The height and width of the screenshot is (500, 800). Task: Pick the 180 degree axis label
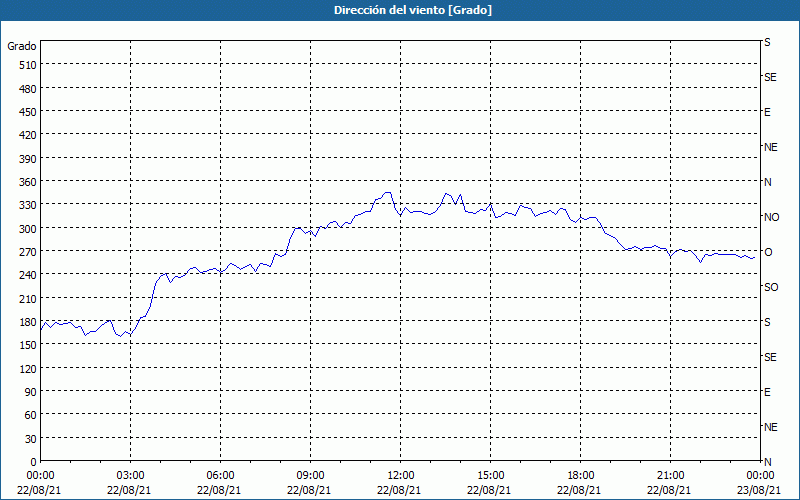click(x=28, y=322)
